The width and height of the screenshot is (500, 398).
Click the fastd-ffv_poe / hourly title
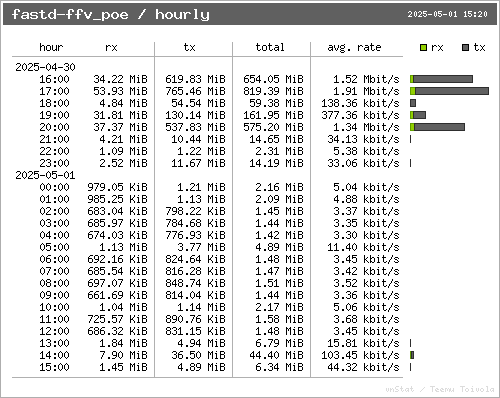point(111,14)
